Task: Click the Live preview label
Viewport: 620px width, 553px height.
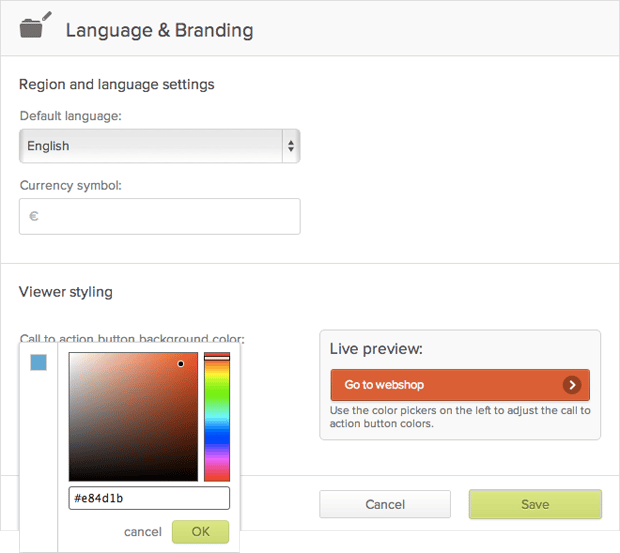Action: 376,349
